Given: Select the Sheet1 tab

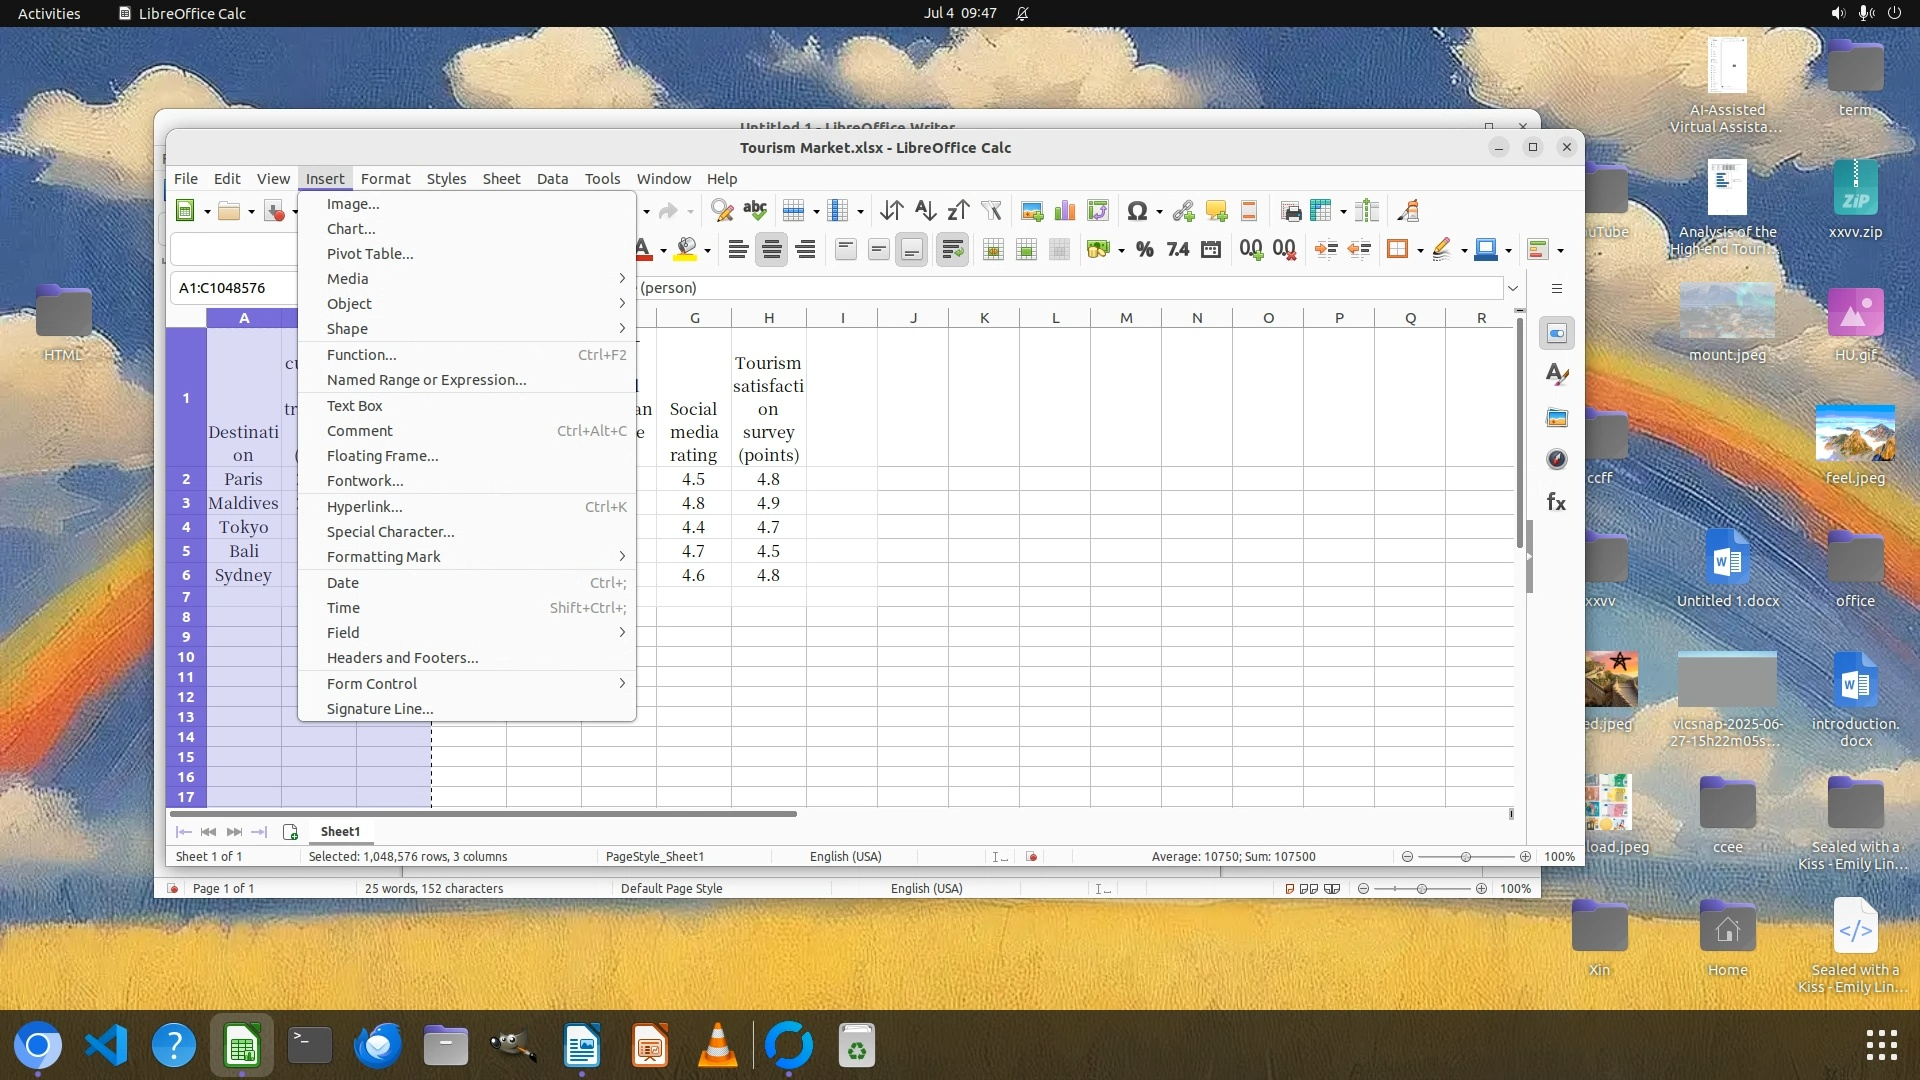Looking at the screenshot, I should point(340,832).
